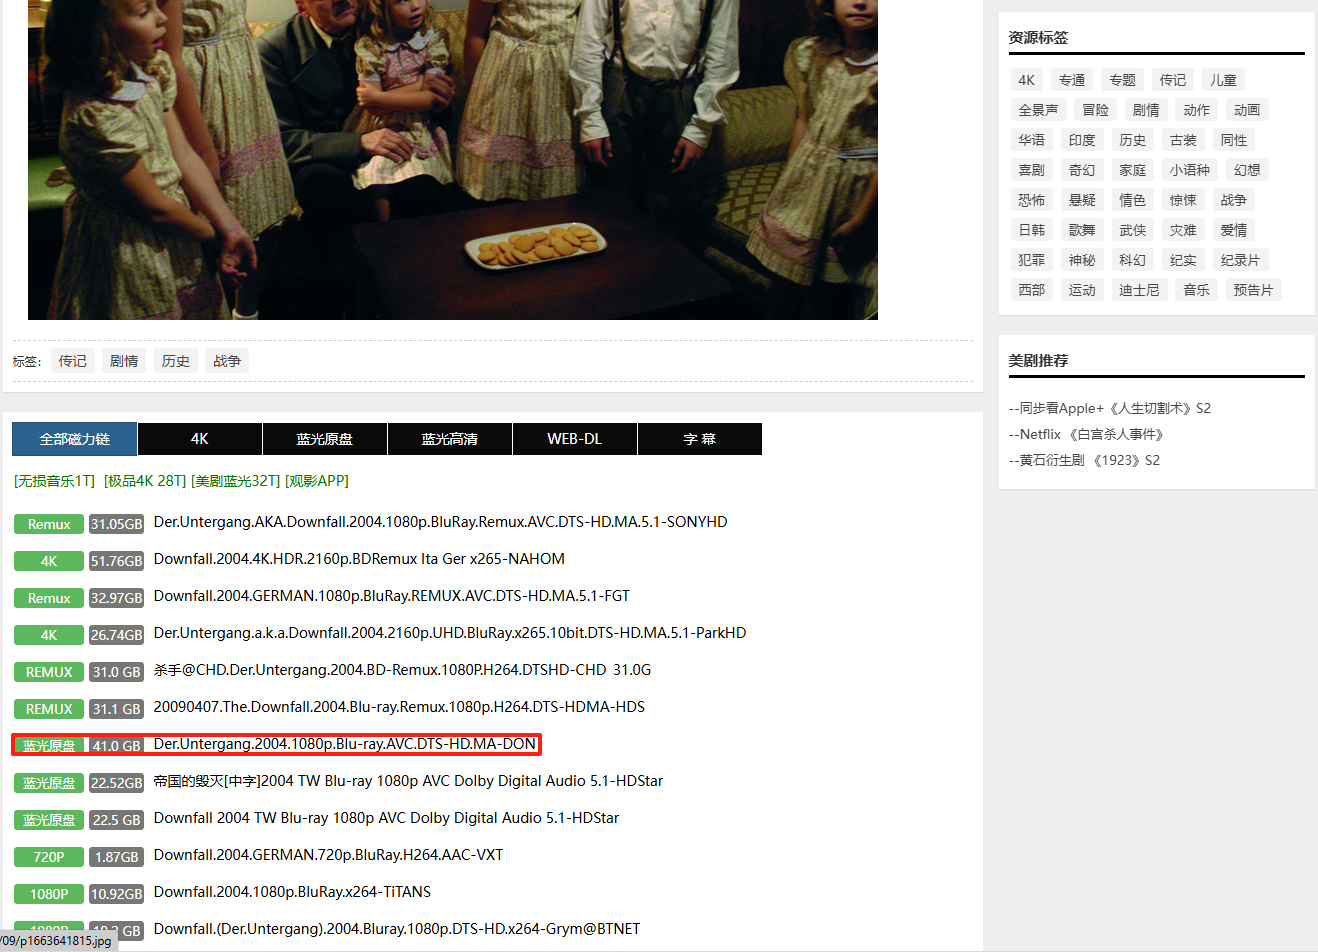
Task: Click the 专题 resource tag
Action: (1123, 80)
